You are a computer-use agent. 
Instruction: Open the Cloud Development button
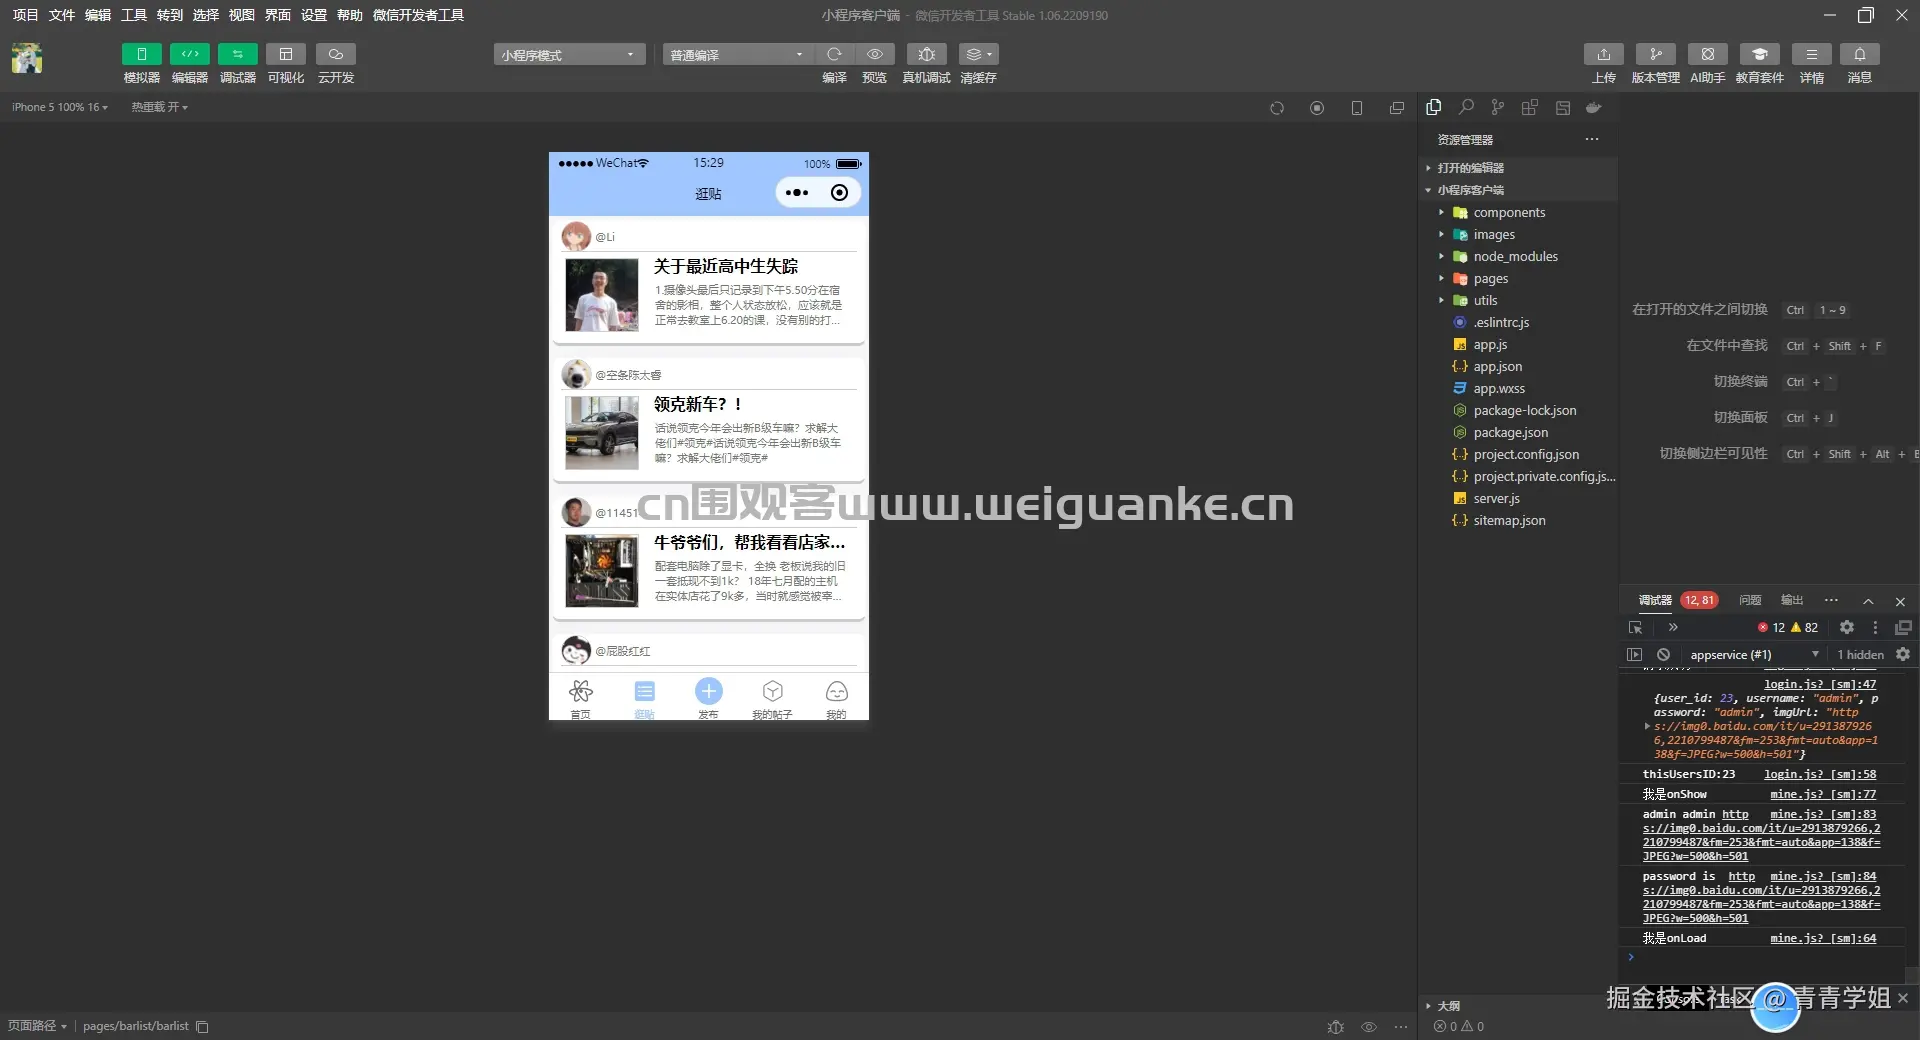pos(336,54)
